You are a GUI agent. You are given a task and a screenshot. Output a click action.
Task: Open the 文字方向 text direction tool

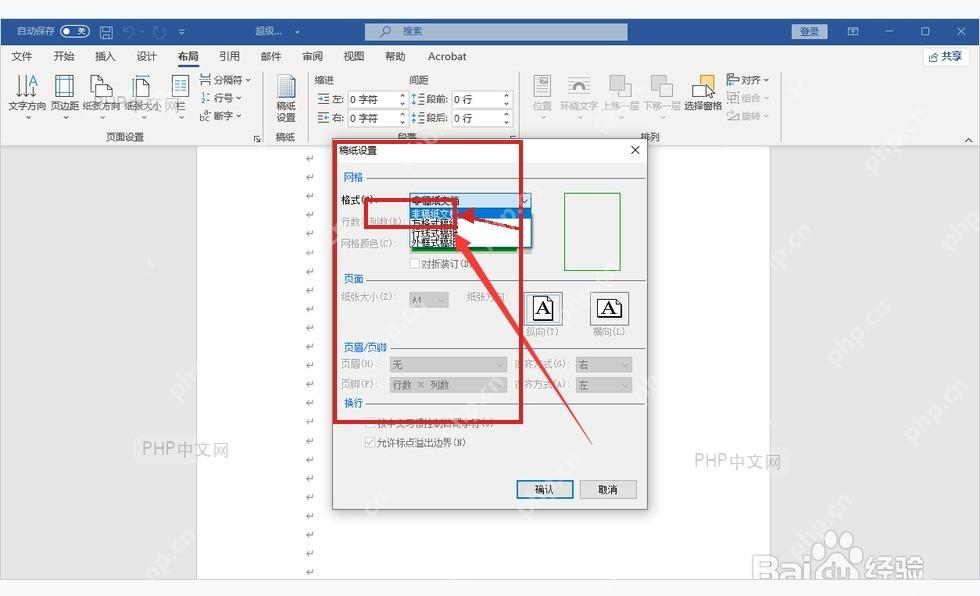click(27, 96)
